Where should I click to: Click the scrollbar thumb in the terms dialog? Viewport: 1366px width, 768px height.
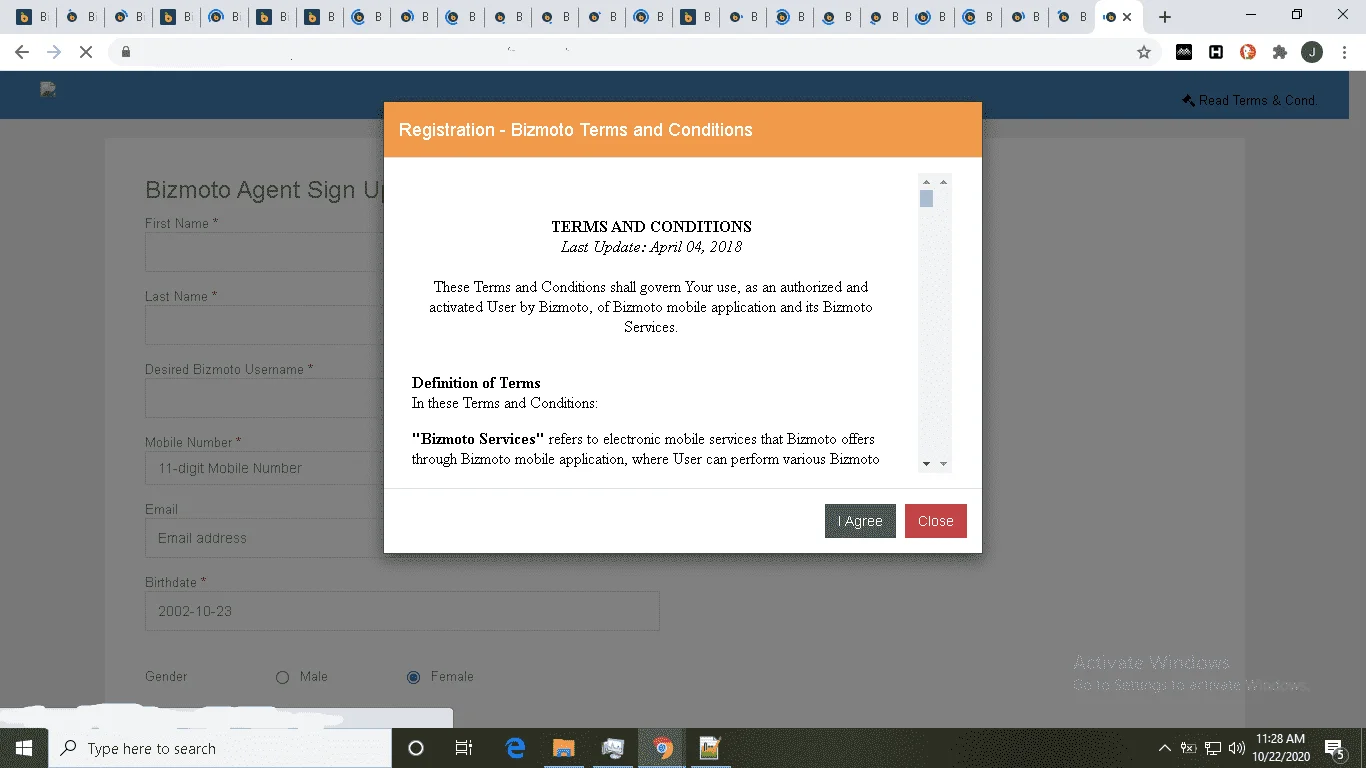pos(927,198)
